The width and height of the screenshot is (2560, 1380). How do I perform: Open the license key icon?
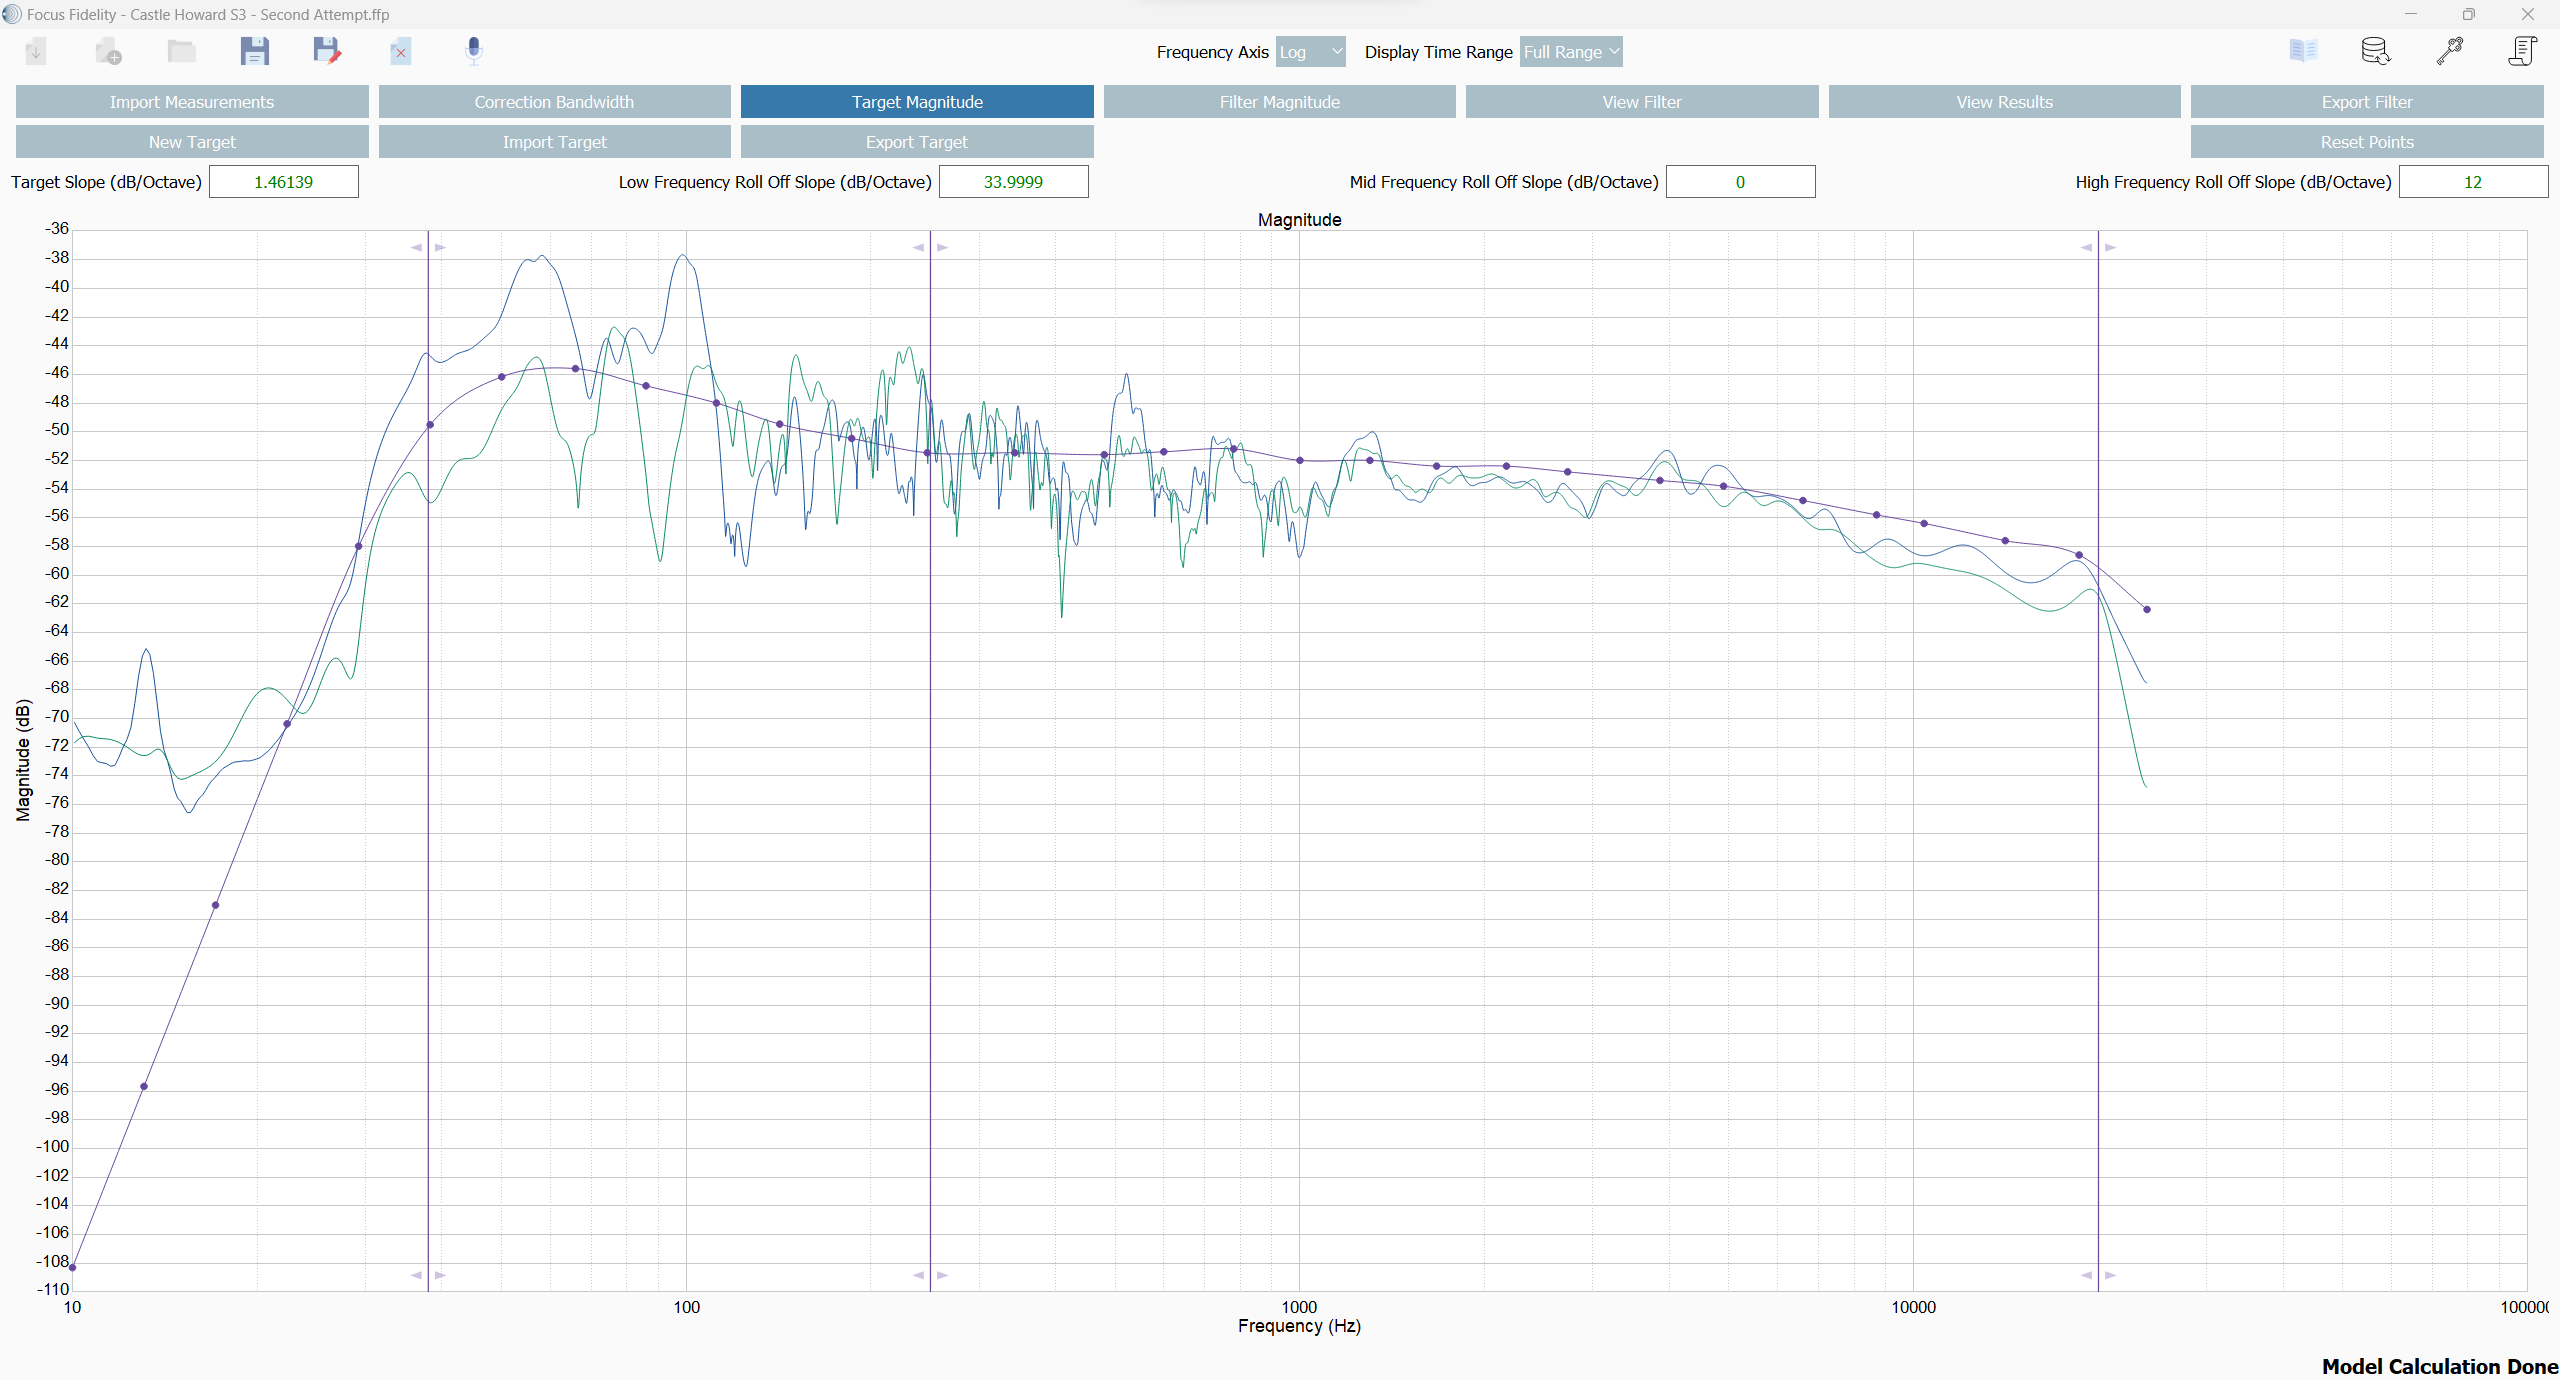point(2449,51)
